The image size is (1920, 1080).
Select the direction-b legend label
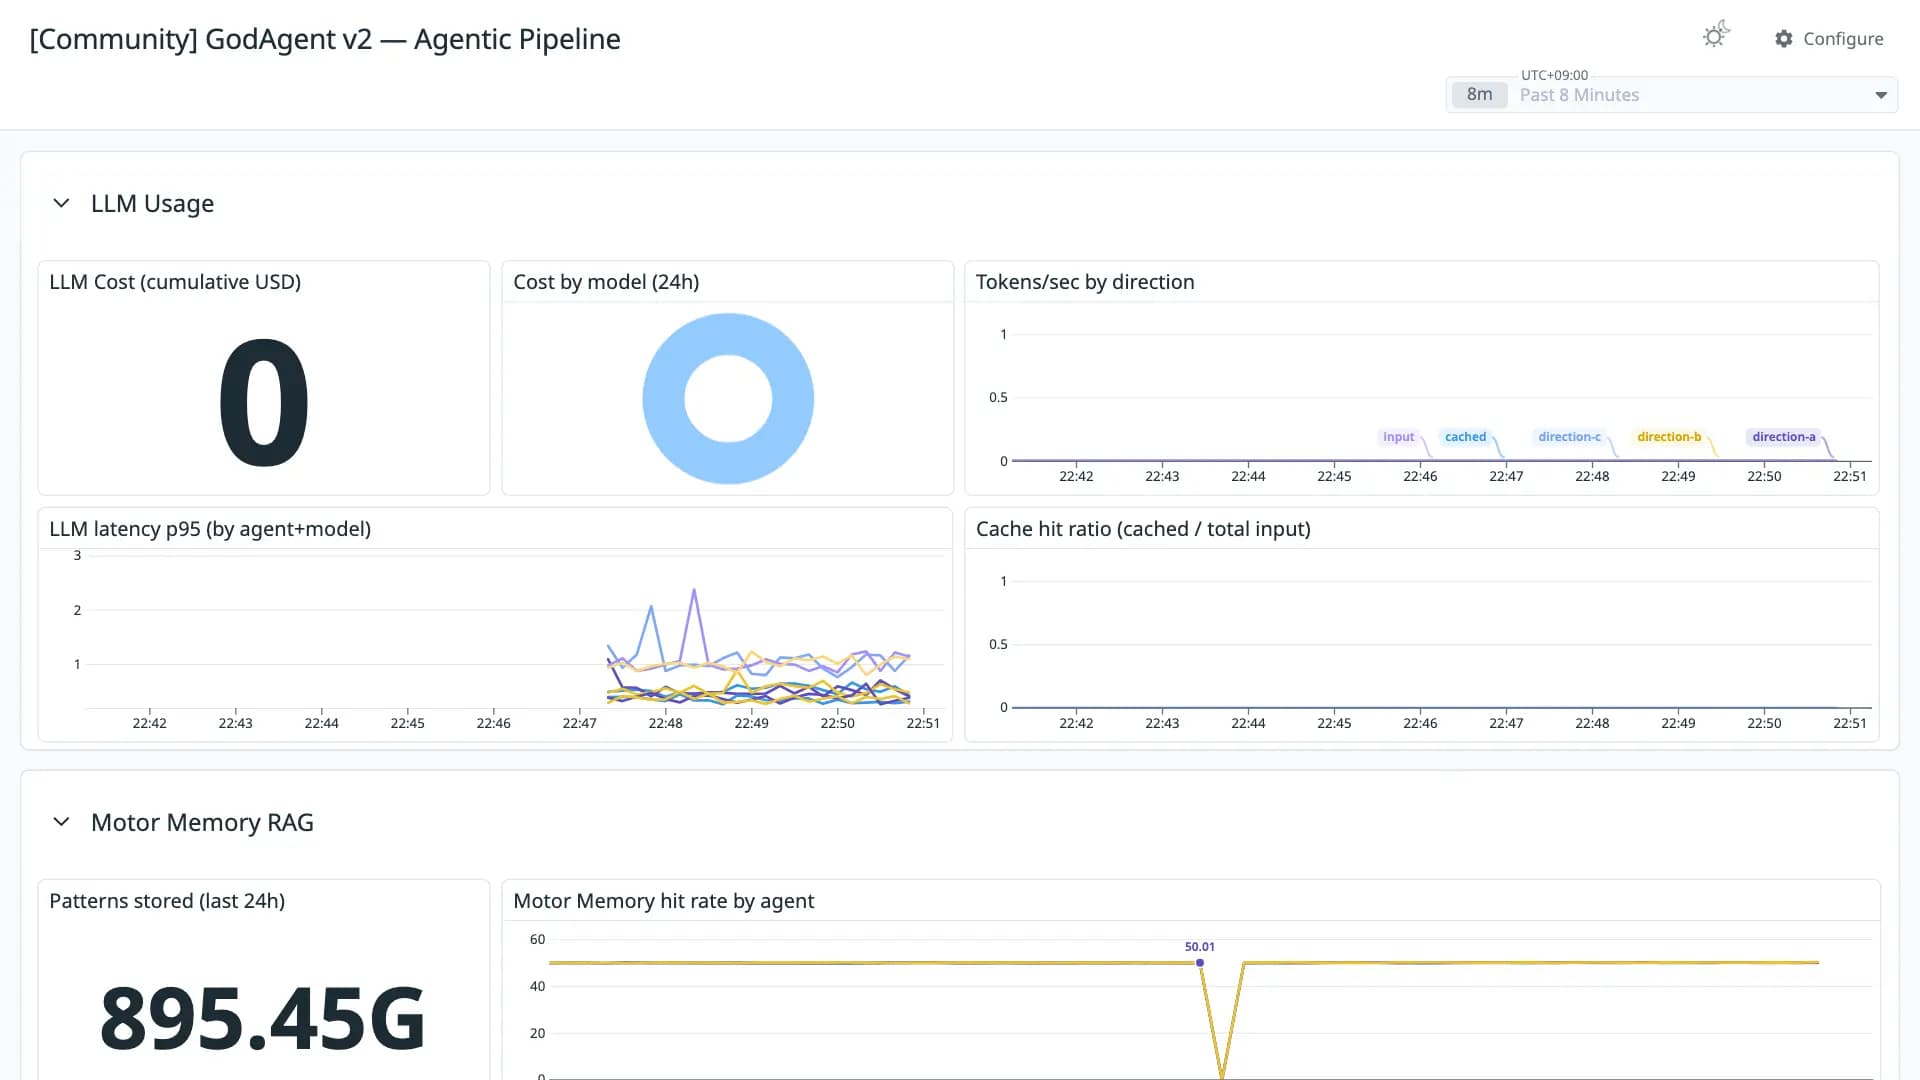click(x=1669, y=437)
